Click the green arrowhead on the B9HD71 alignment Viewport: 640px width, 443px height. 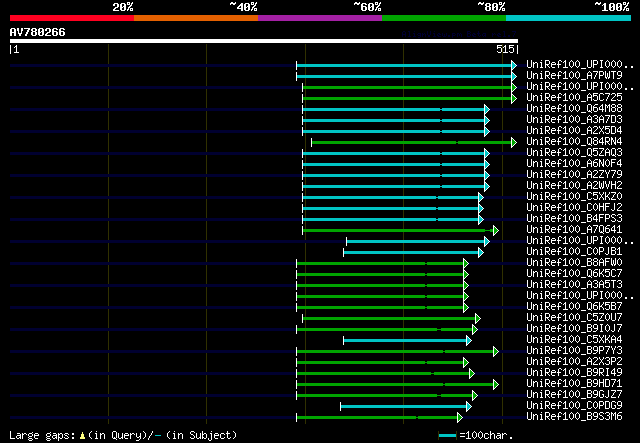(496, 385)
